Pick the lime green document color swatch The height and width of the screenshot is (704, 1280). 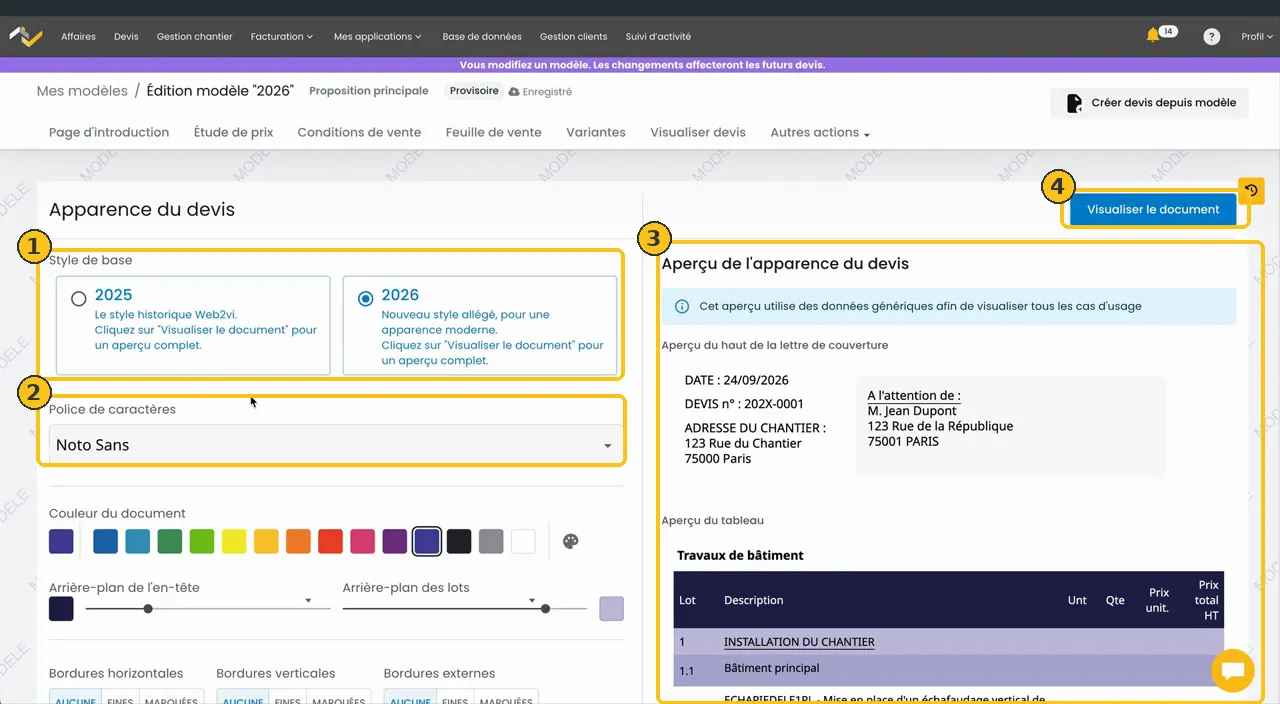click(x=202, y=541)
